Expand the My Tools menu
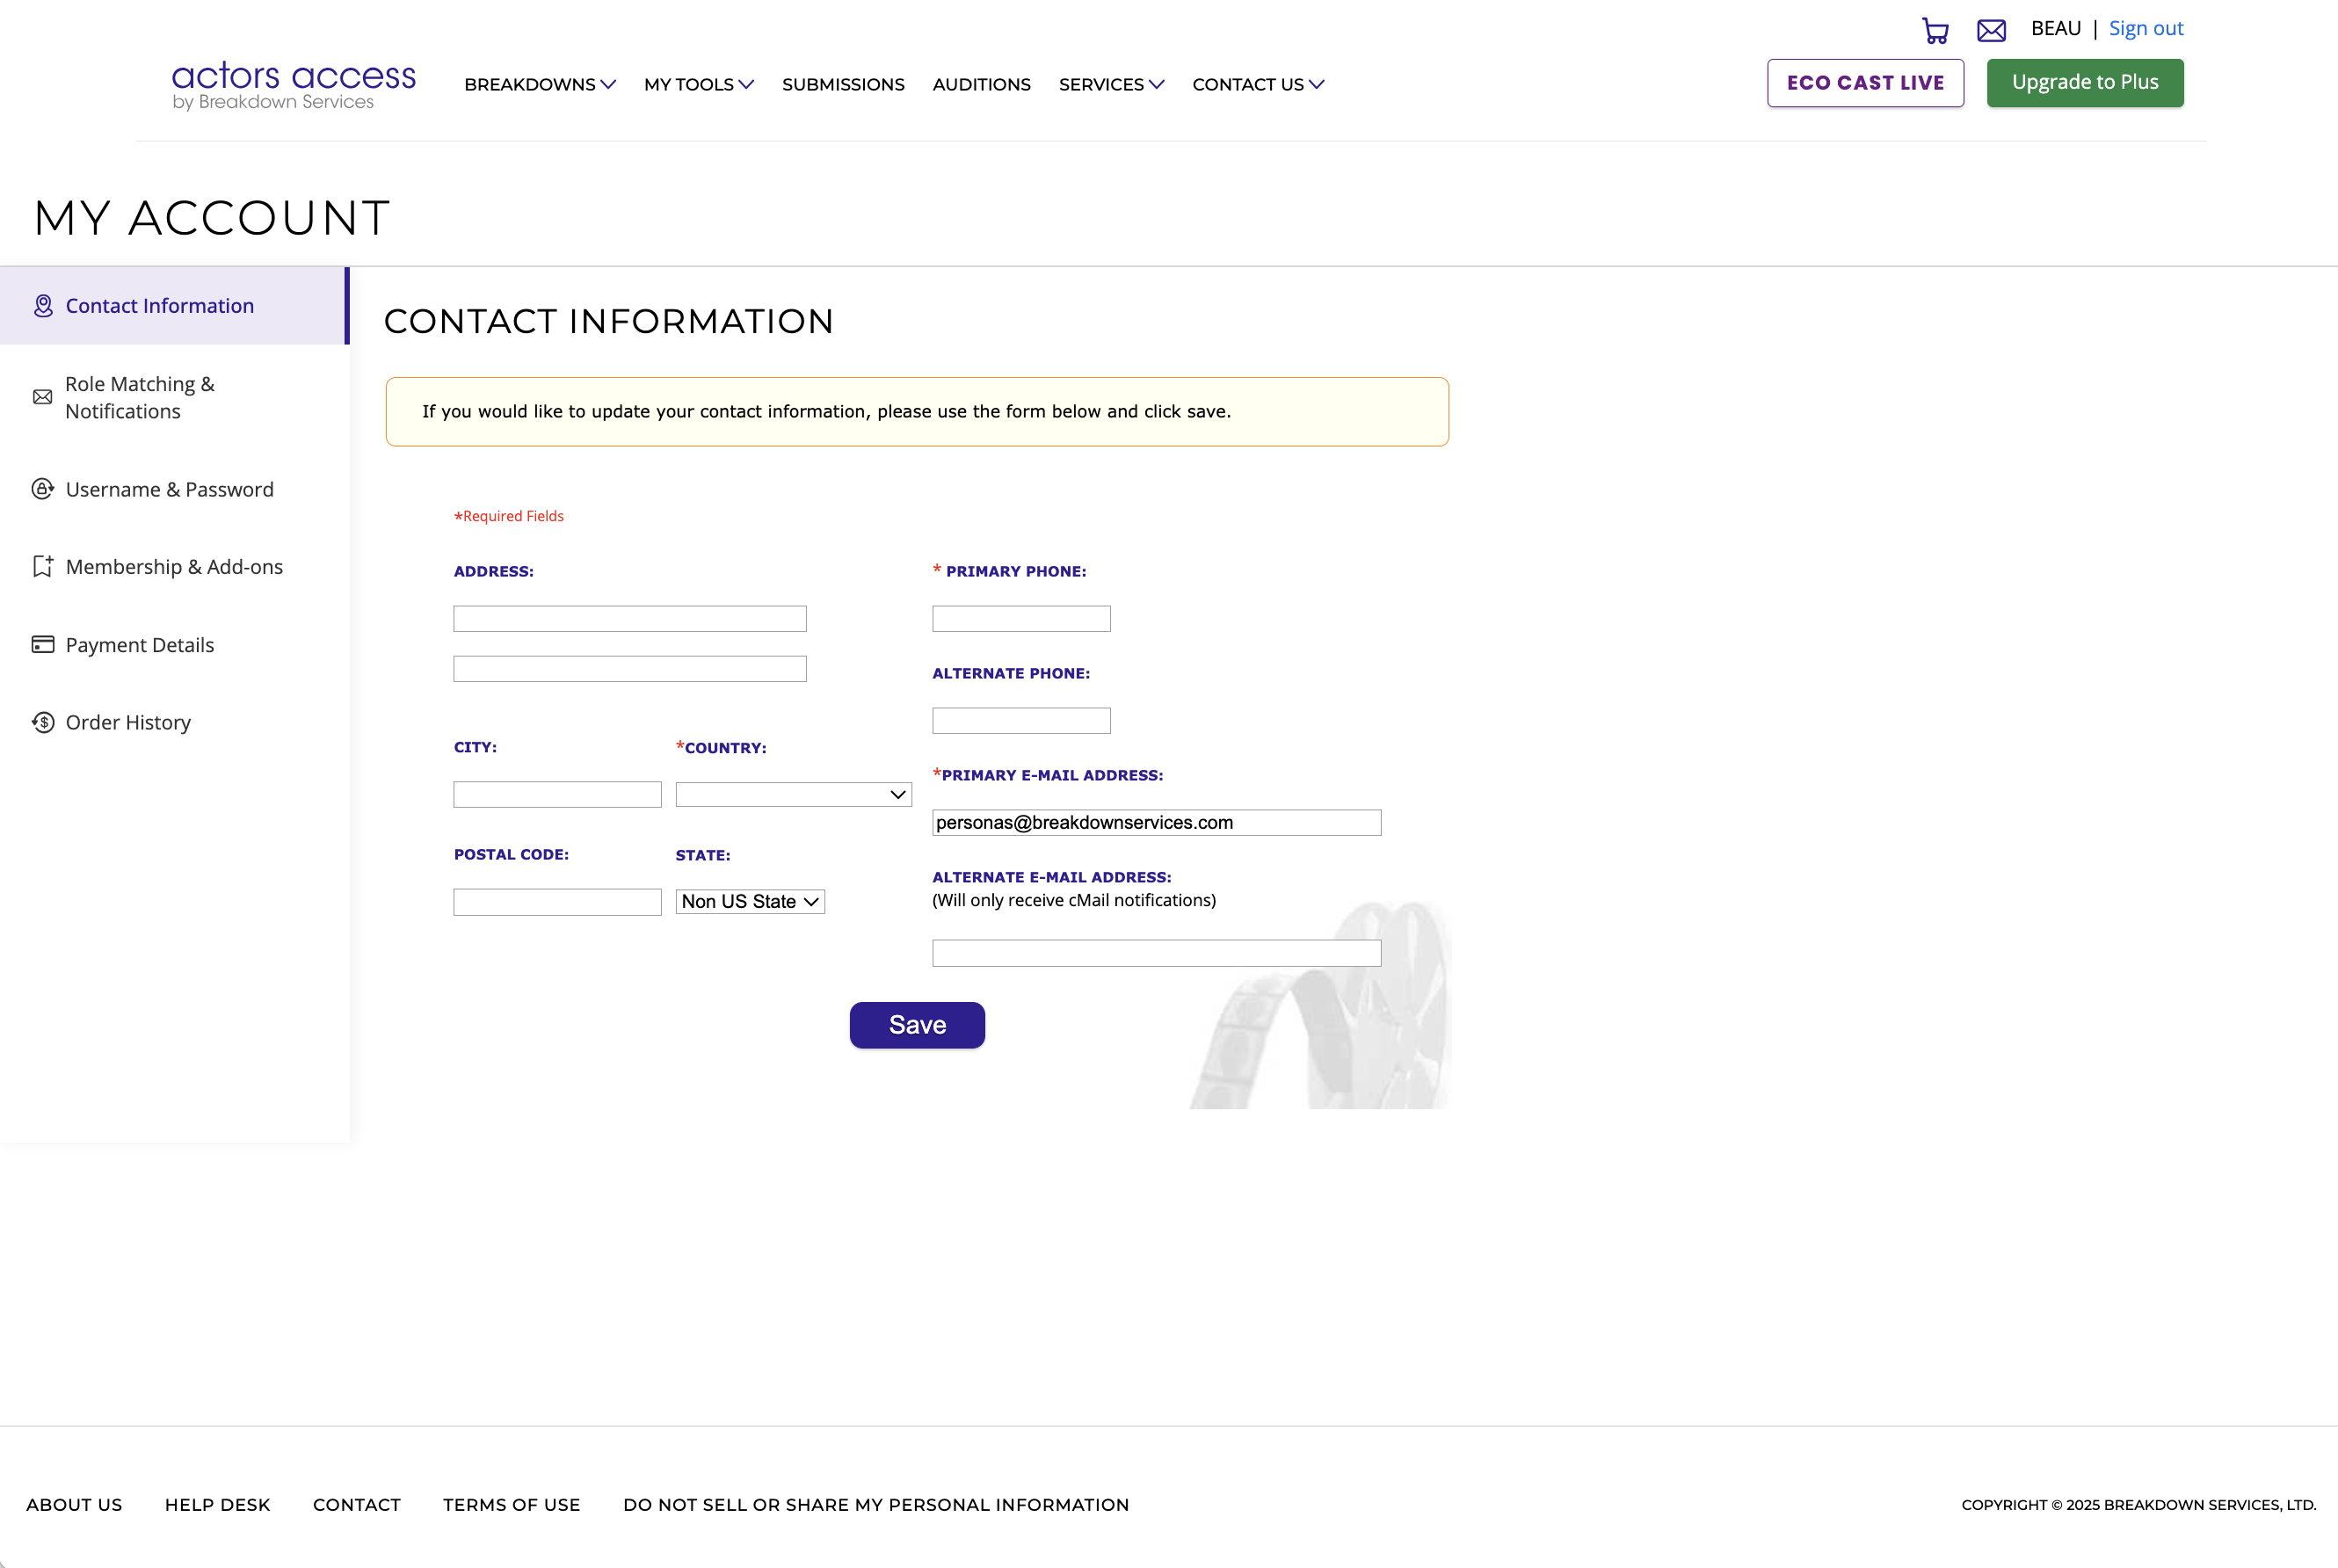 [x=698, y=85]
